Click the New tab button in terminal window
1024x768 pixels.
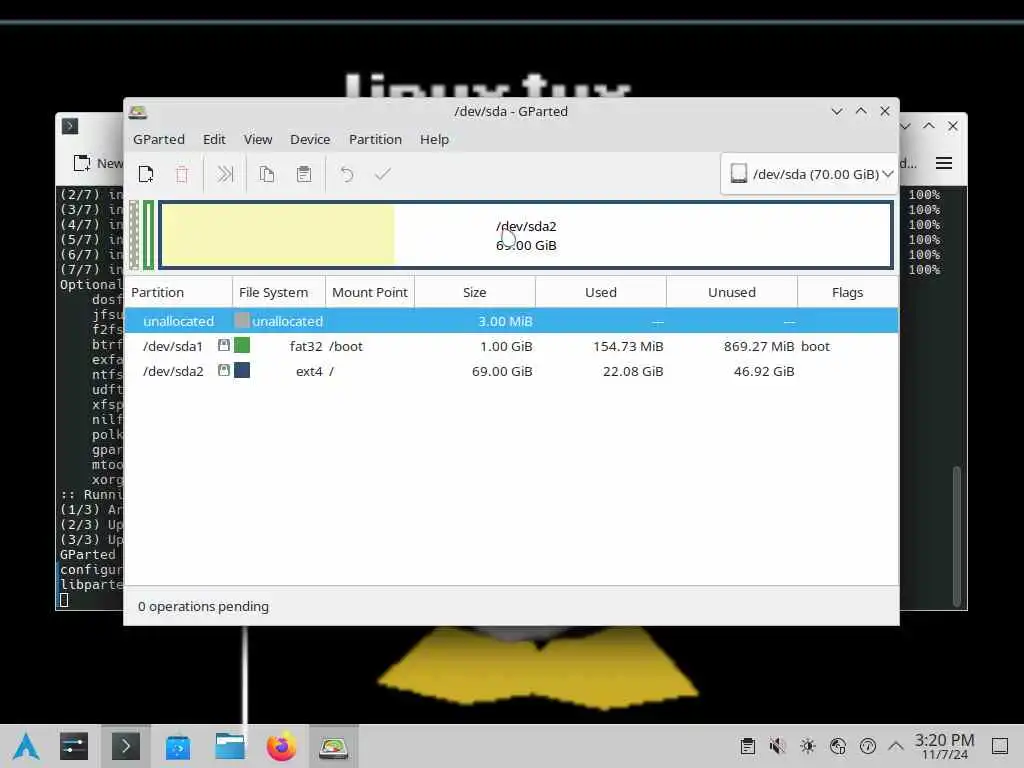pyautogui.click(x=98, y=163)
